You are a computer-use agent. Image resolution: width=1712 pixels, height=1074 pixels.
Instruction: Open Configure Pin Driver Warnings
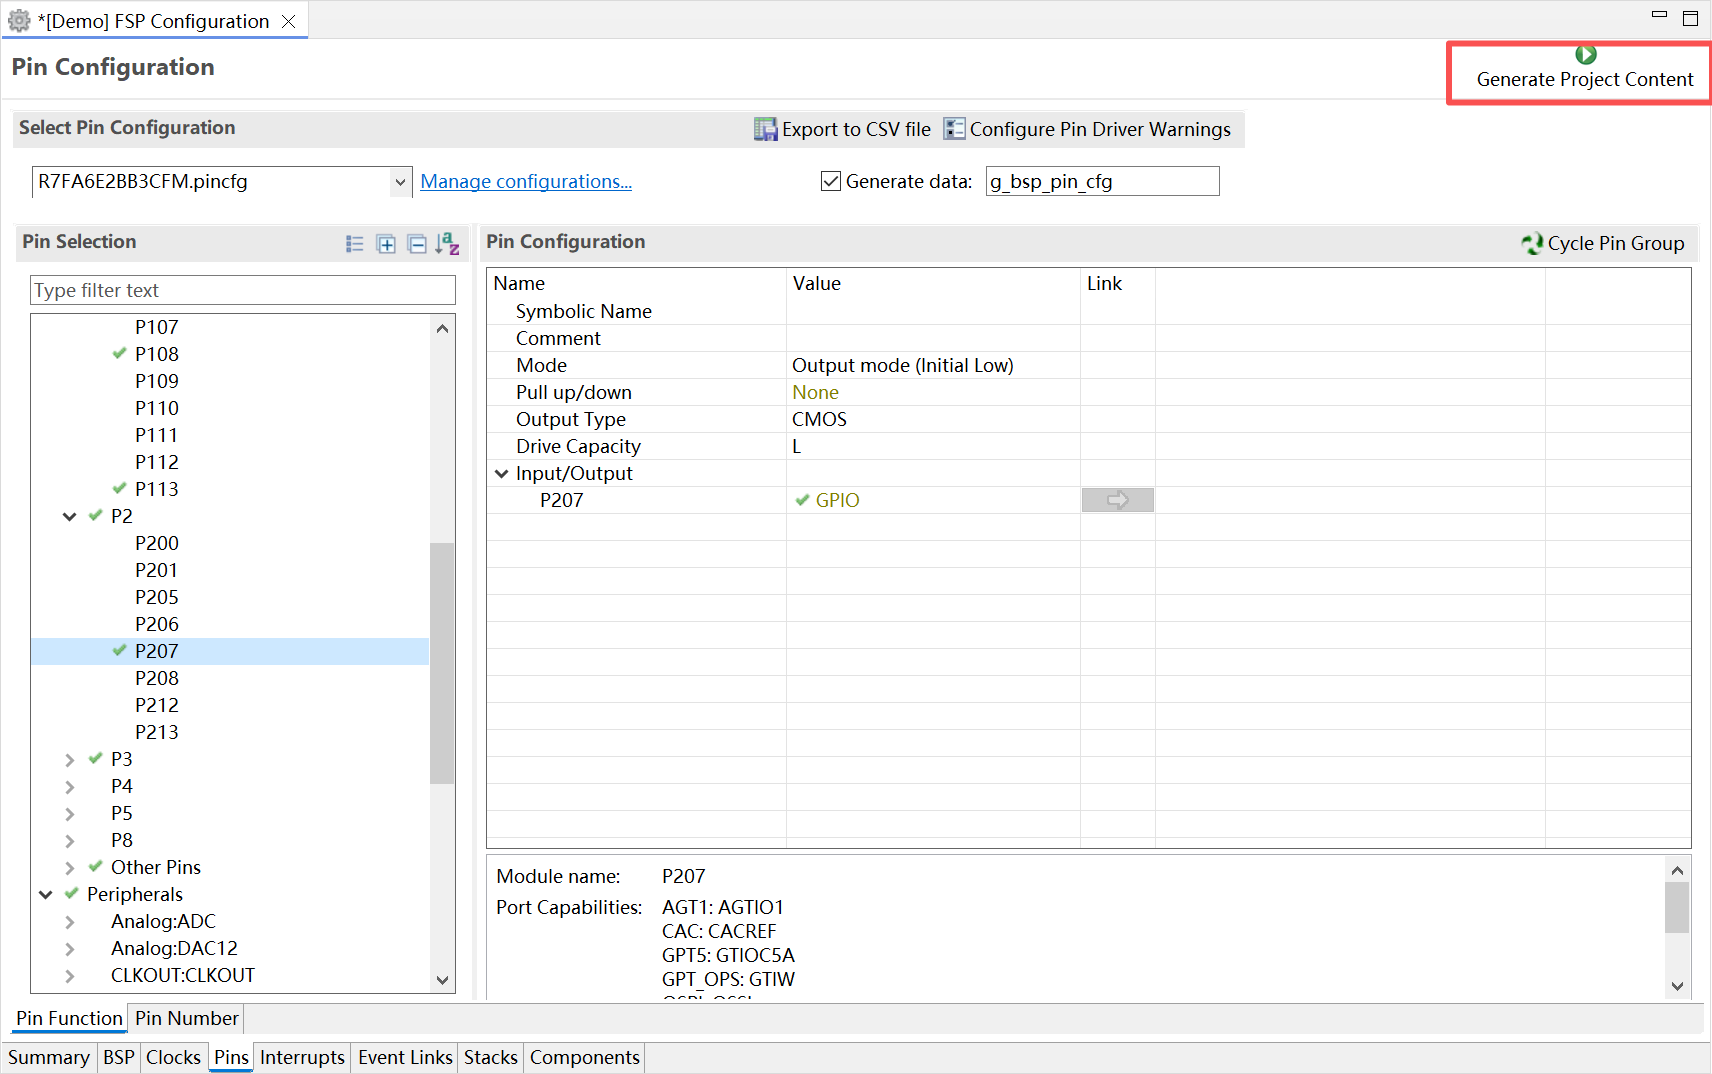click(x=1087, y=129)
